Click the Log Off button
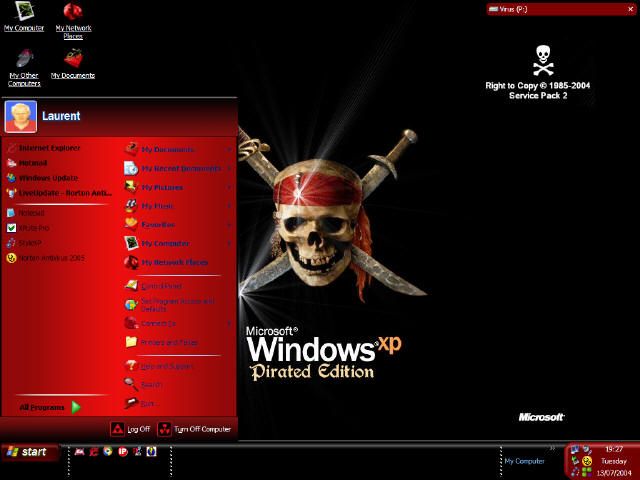The height and width of the screenshot is (480, 640). coord(131,429)
